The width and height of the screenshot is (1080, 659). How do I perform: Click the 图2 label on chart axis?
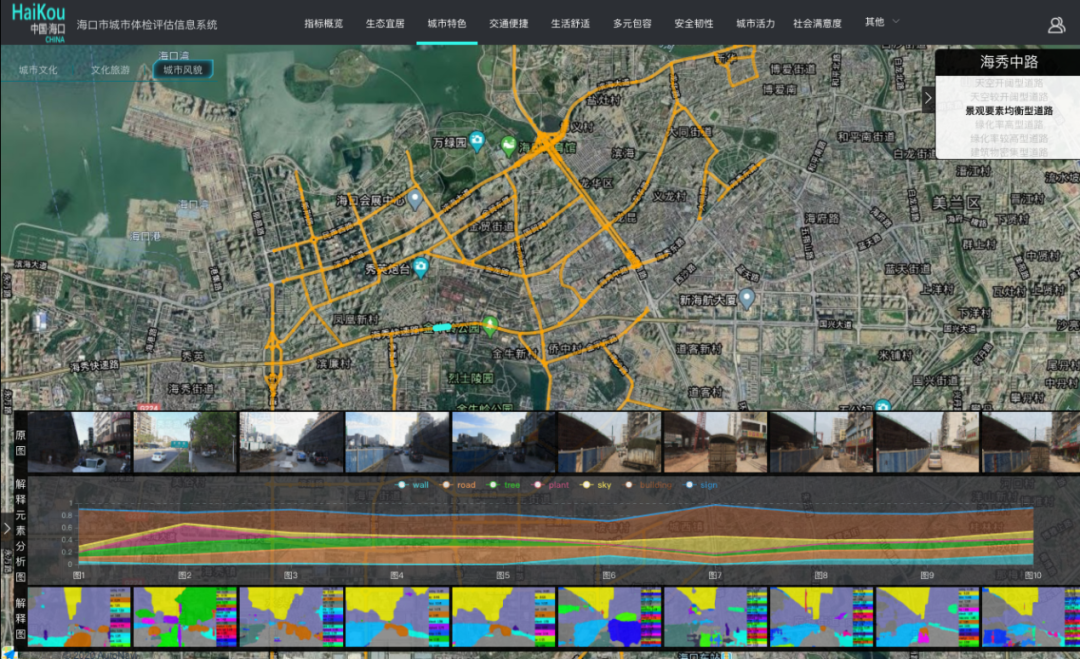[185, 575]
